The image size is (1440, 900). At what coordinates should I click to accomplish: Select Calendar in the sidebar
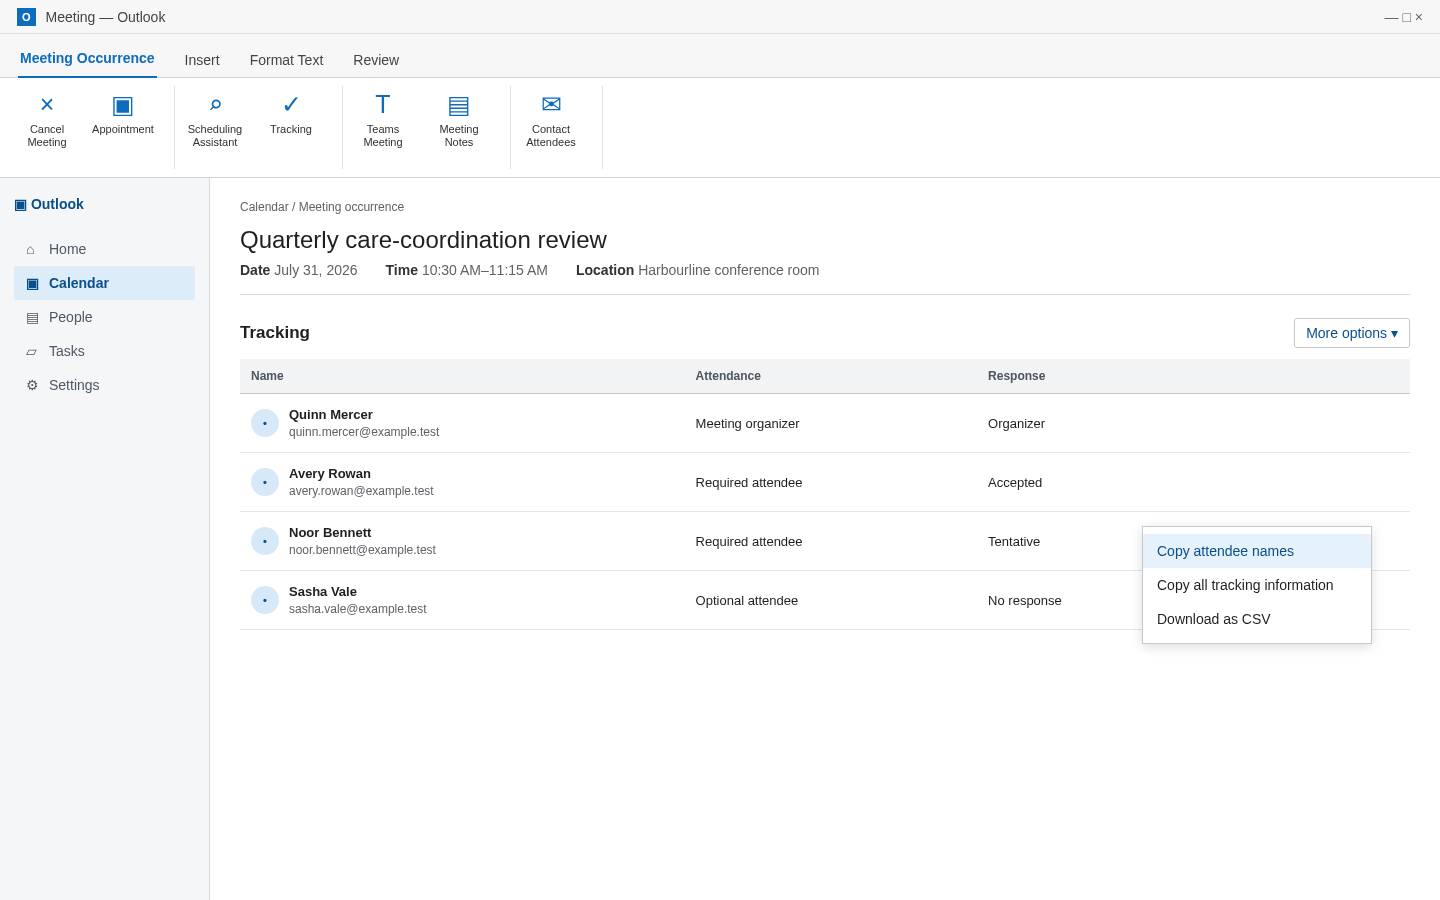104,283
